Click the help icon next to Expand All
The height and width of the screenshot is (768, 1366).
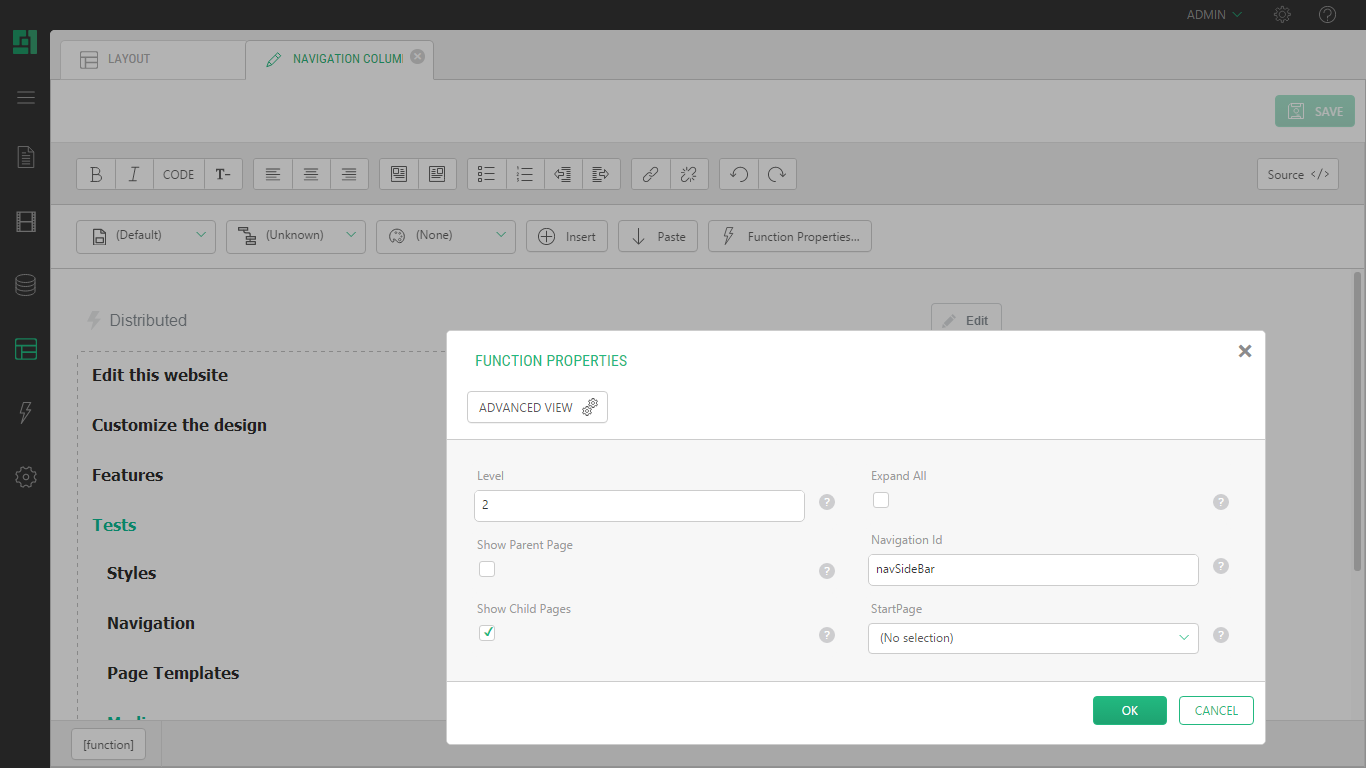pos(1221,502)
